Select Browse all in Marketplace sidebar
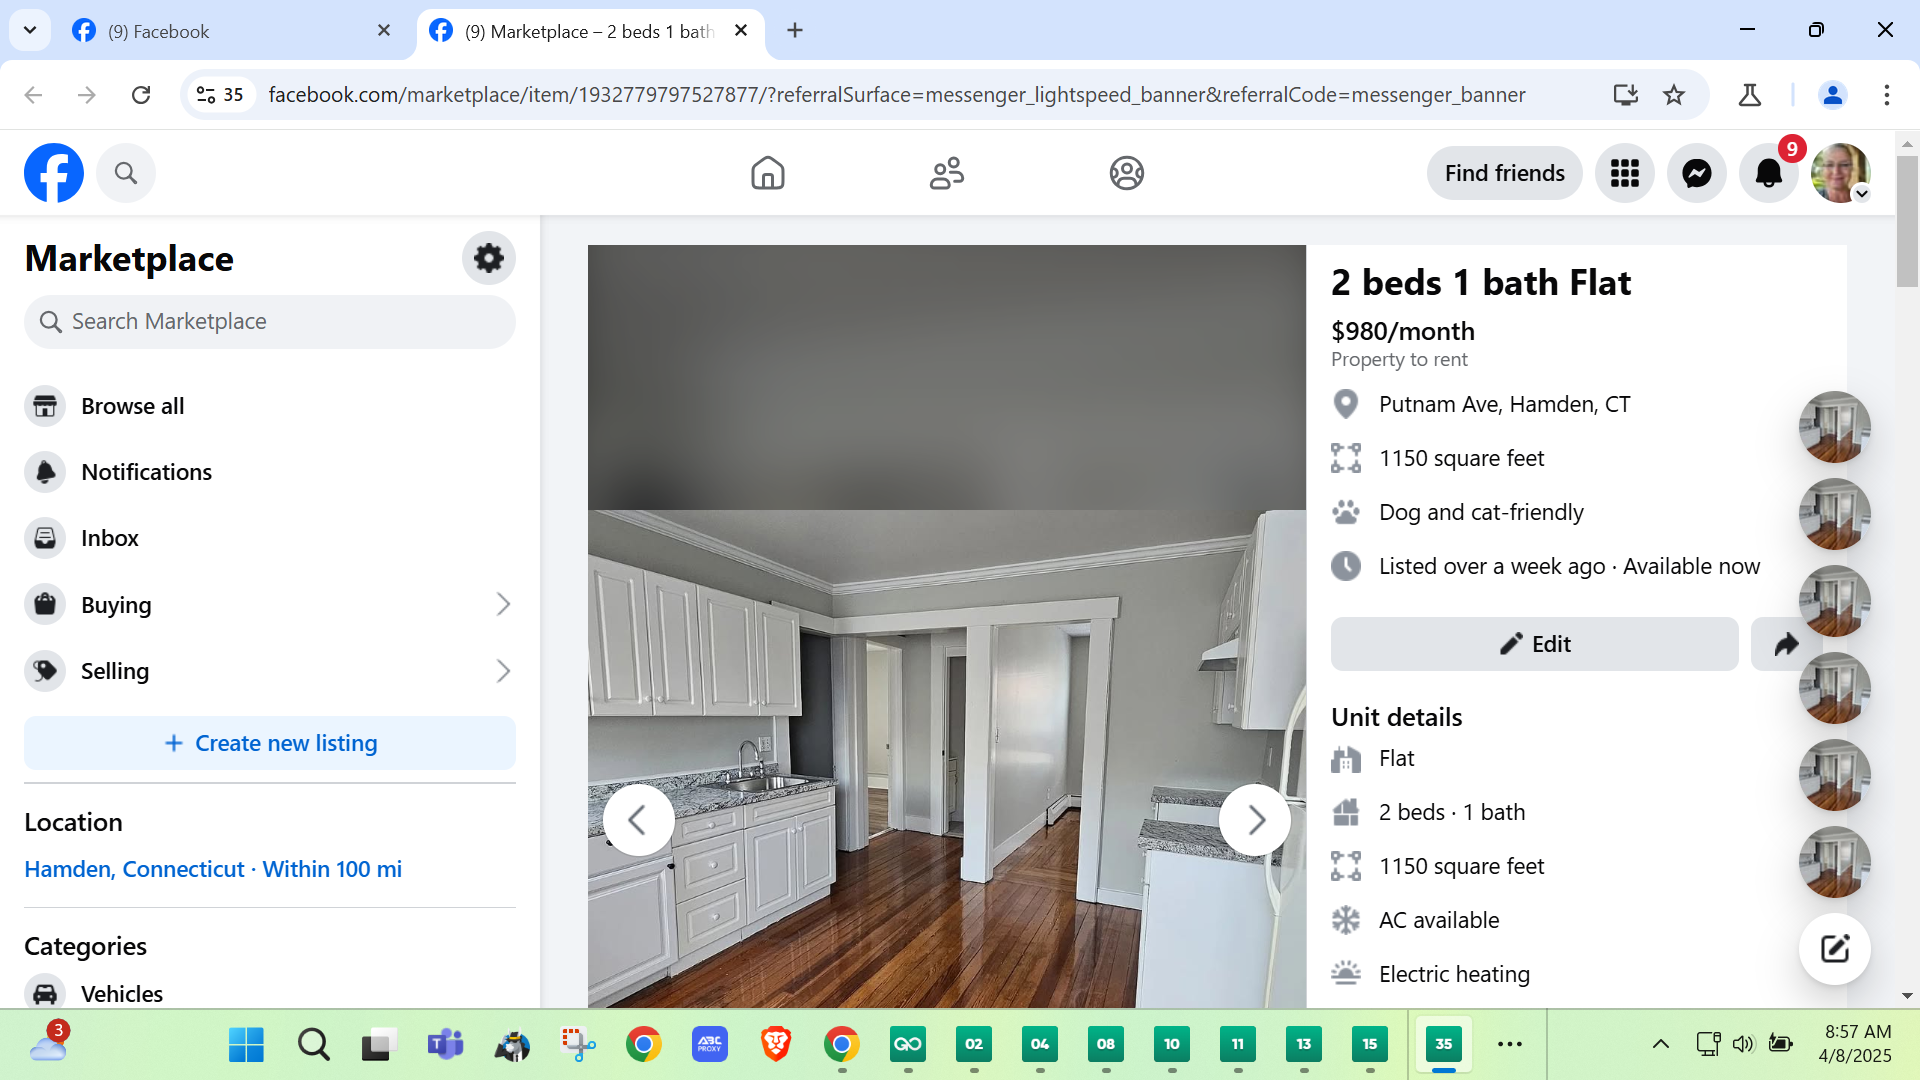 [x=133, y=406]
